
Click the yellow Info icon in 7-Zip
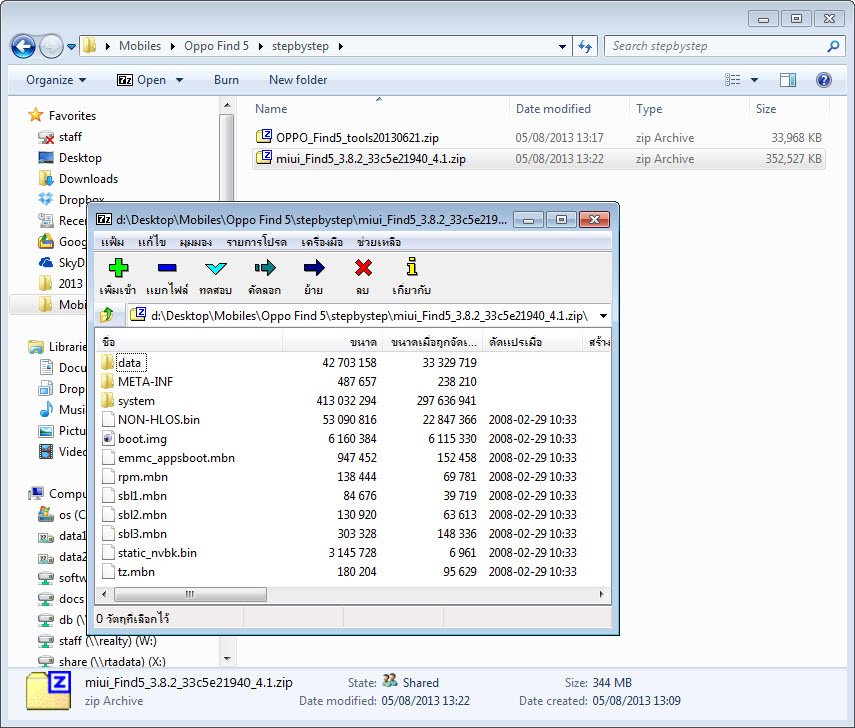click(412, 267)
